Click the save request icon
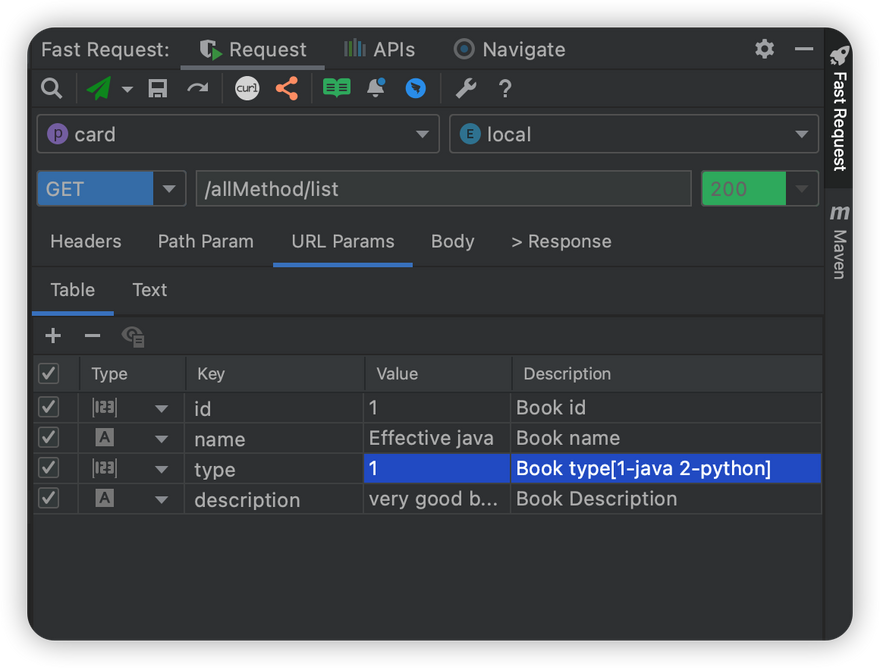The width and height of the screenshot is (880, 668). 158,89
